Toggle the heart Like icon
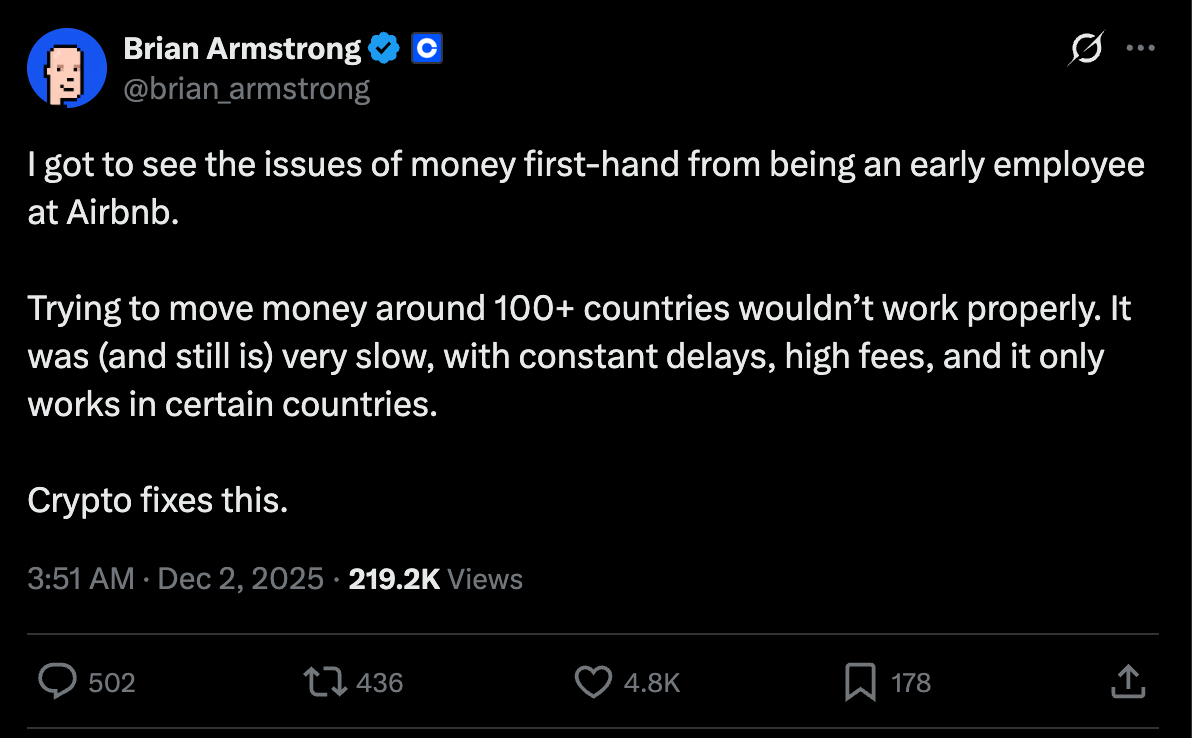The width and height of the screenshot is (1192, 738). 593,682
